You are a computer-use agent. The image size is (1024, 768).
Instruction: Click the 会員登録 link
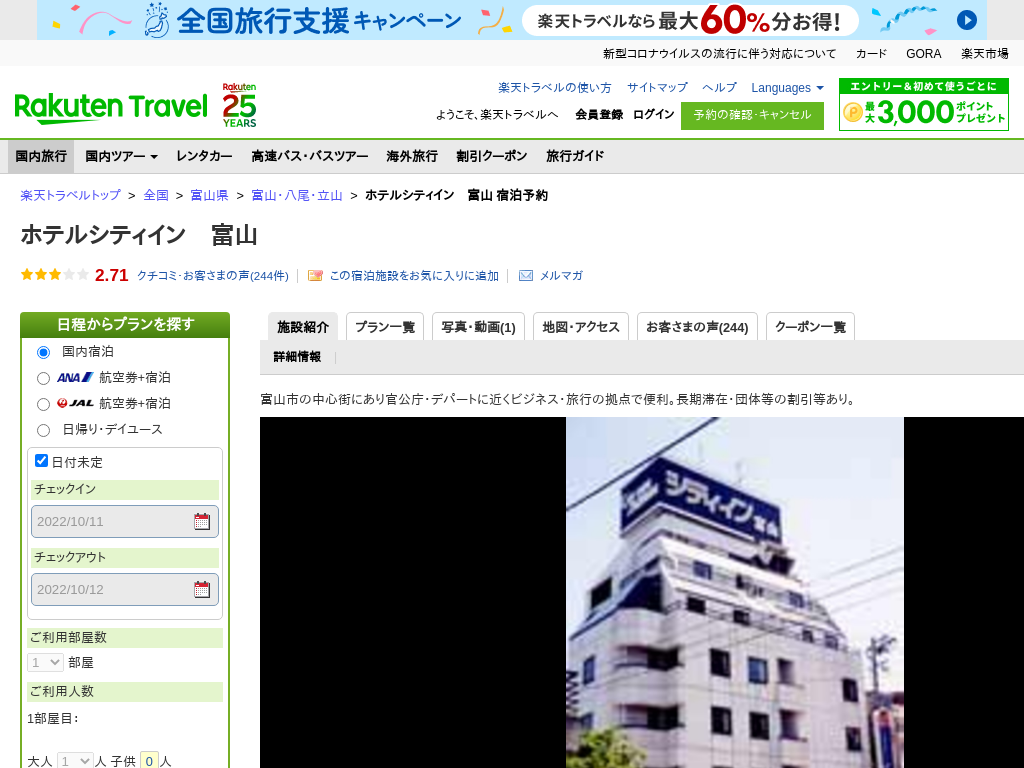(x=599, y=114)
